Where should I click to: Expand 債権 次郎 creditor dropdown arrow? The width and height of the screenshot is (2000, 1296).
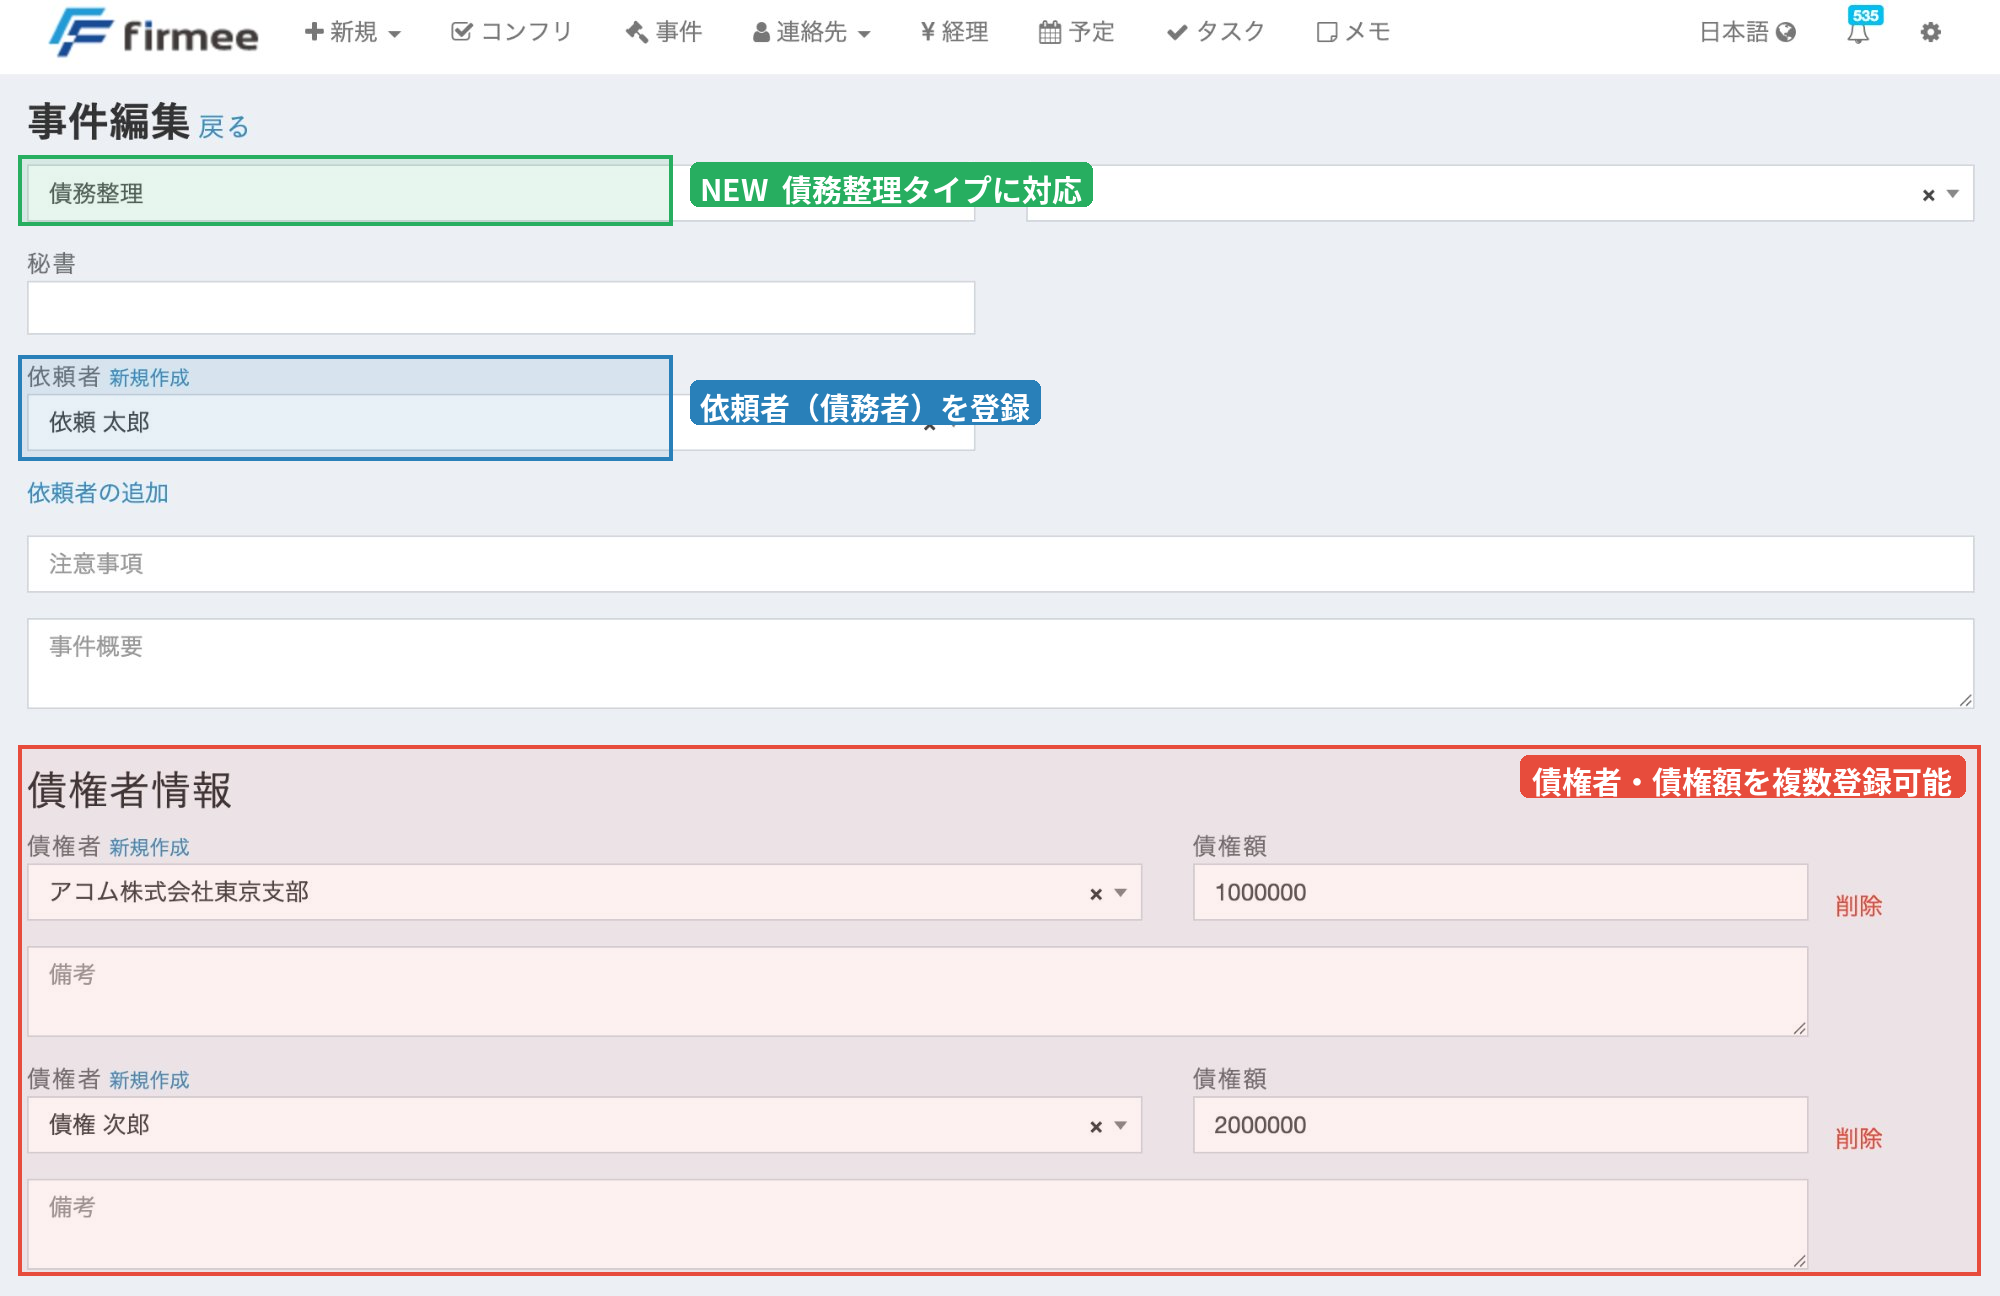point(1121,1126)
